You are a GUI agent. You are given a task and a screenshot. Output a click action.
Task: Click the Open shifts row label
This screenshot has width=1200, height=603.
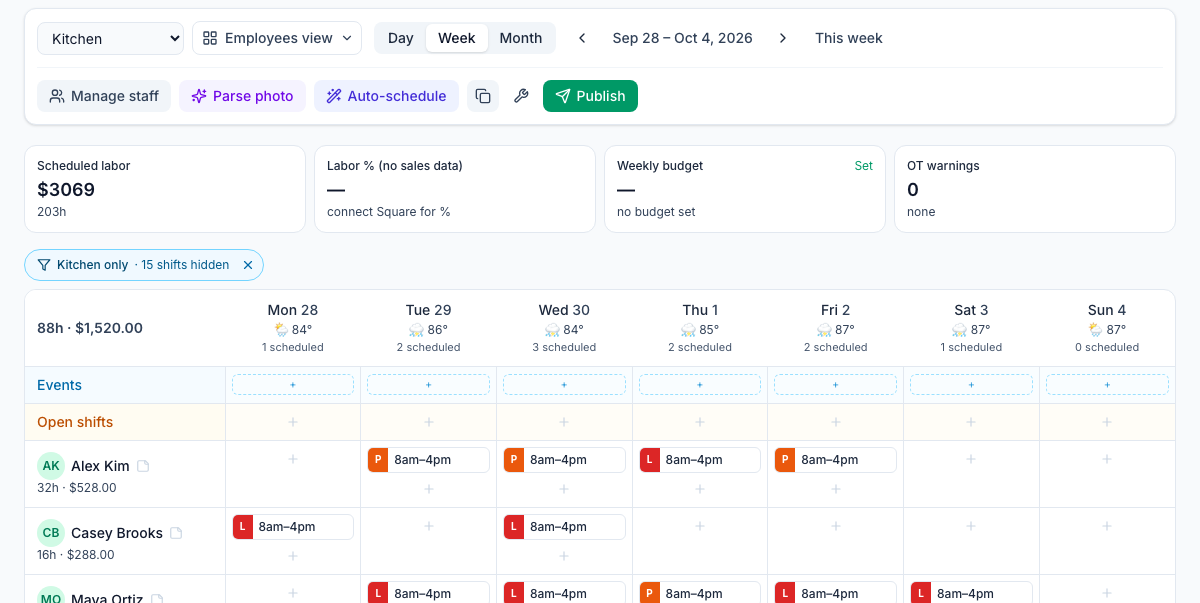tap(75, 422)
